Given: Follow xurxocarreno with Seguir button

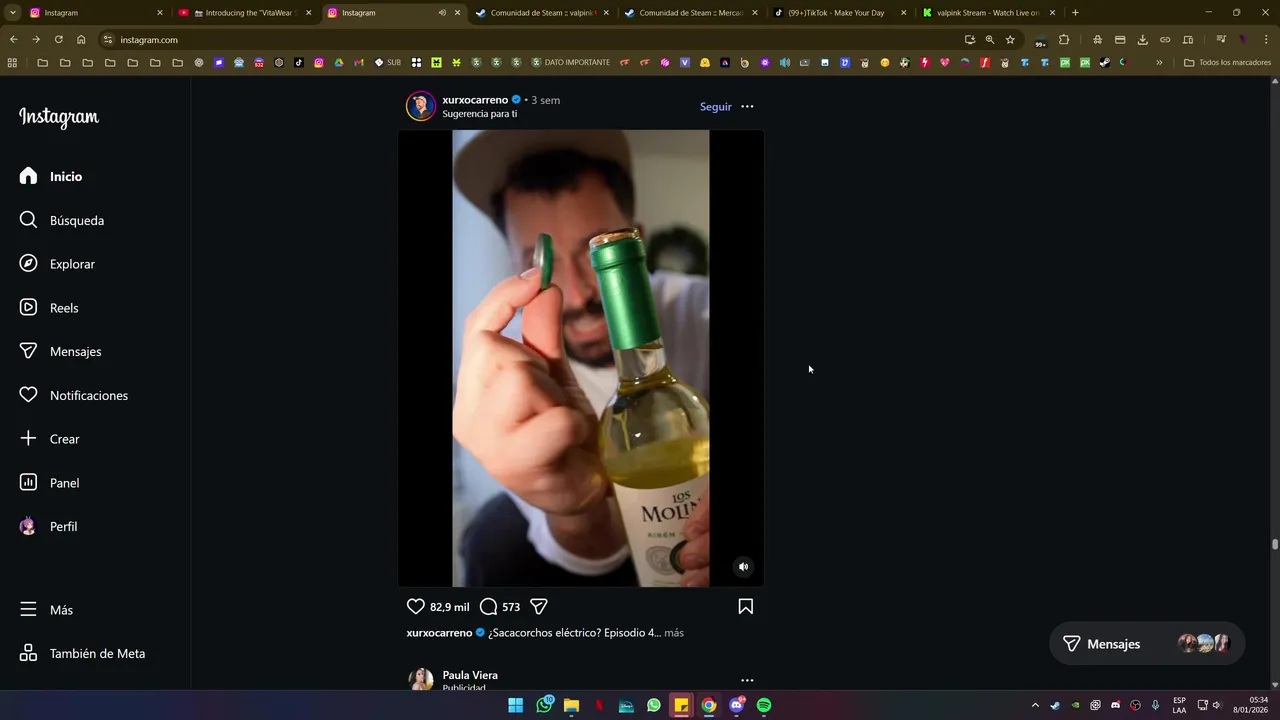Looking at the screenshot, I should 716,107.
